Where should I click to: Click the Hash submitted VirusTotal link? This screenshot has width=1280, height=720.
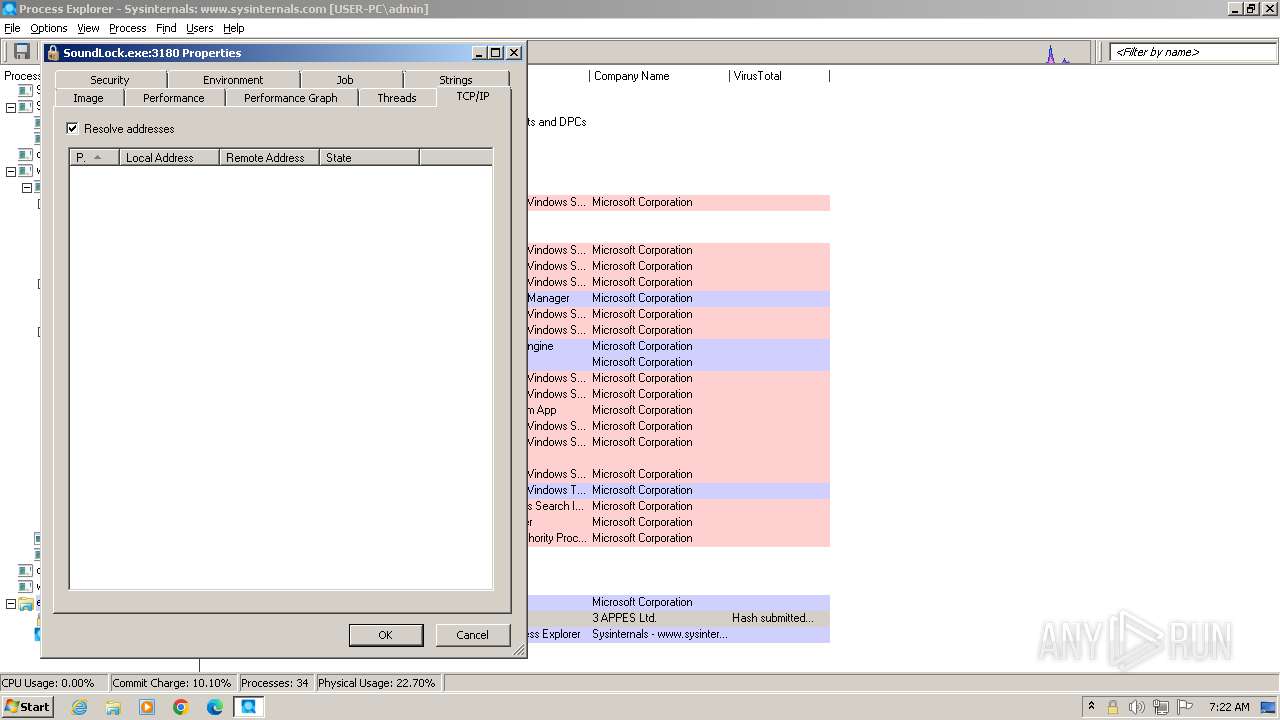(x=772, y=618)
